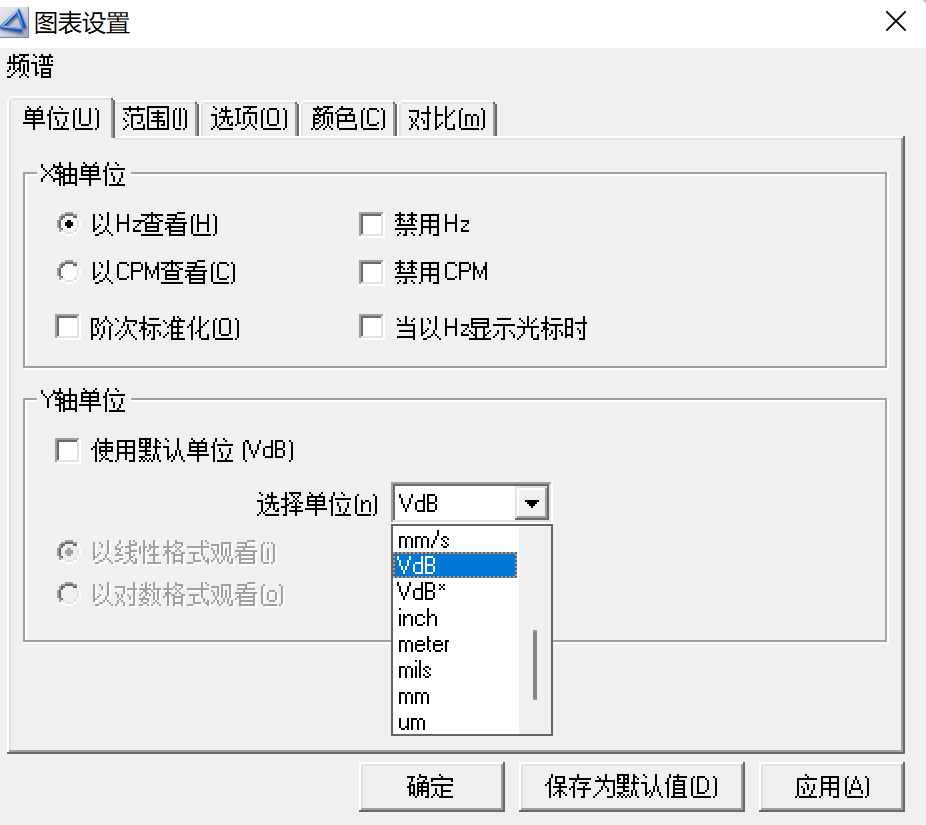The height and width of the screenshot is (825, 926).
Task: Click the 应用 button to apply settings
Action: point(832,786)
